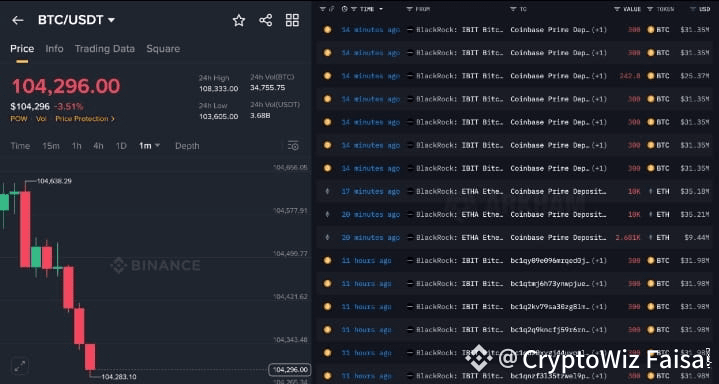
Task: Select the 1D chart interval
Action: point(121,146)
